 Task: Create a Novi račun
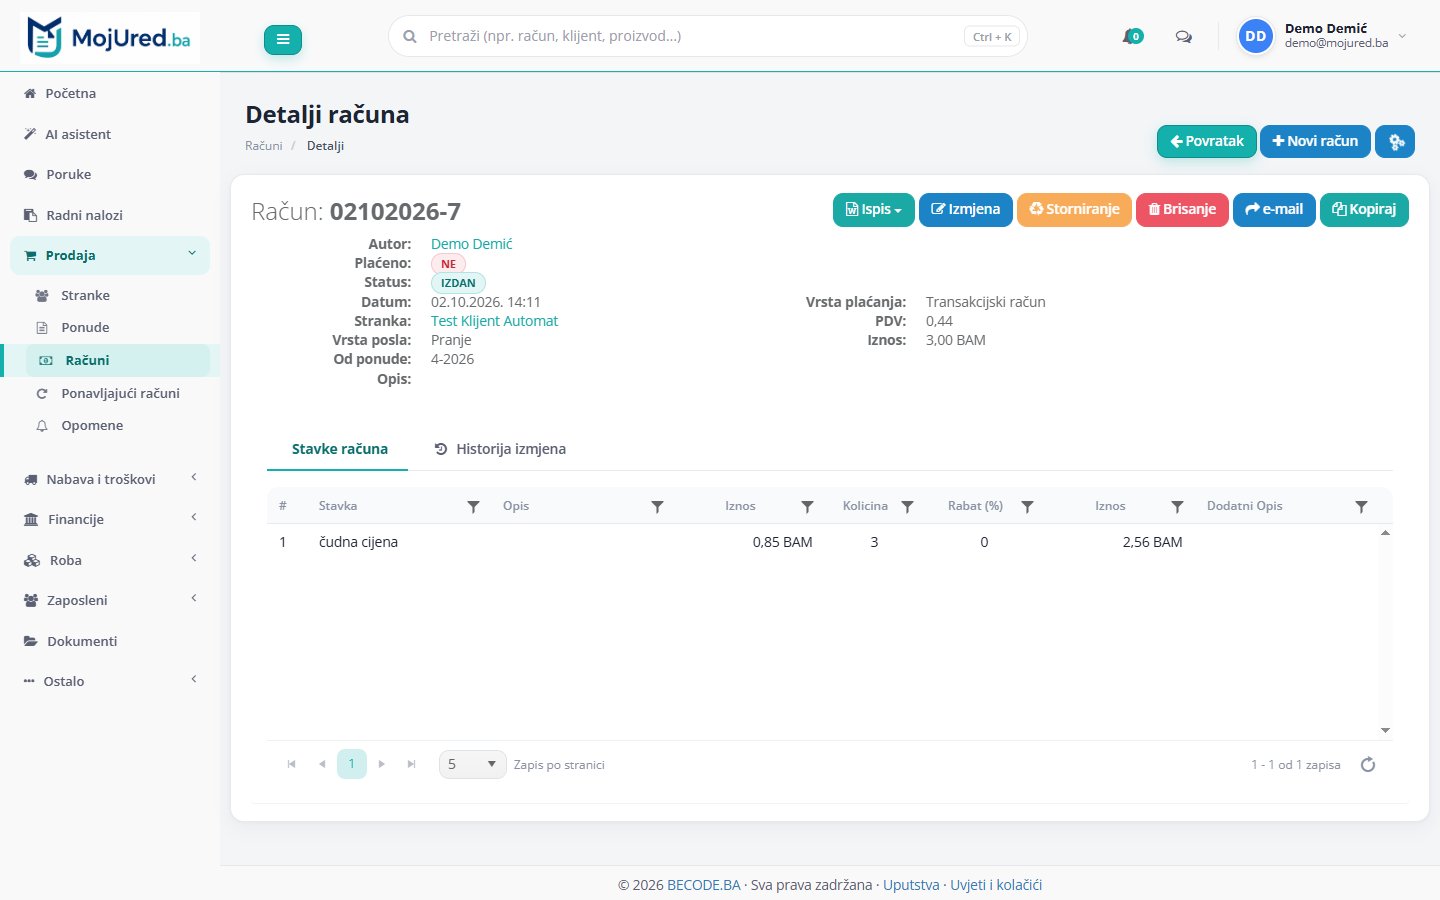point(1315,141)
